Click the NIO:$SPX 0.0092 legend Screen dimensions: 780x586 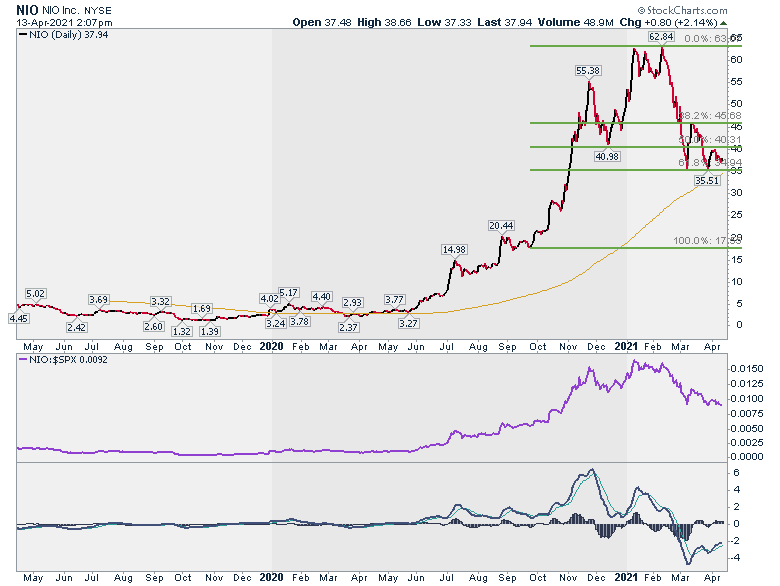(x=63, y=360)
